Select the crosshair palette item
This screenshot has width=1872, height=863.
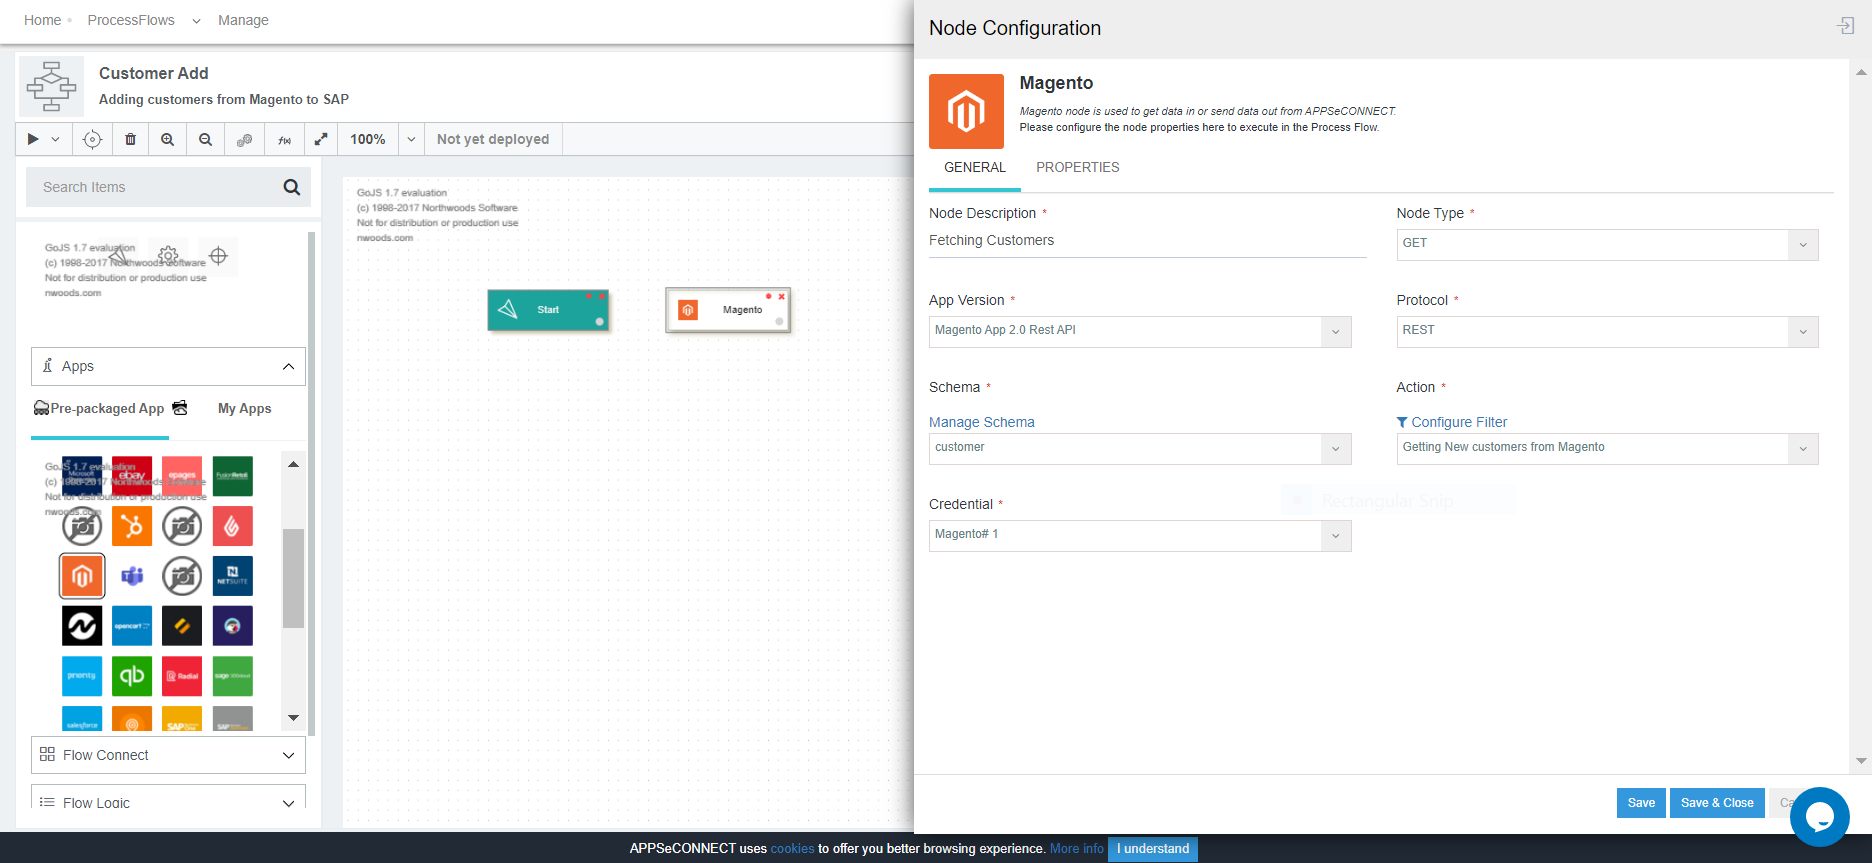click(x=218, y=256)
